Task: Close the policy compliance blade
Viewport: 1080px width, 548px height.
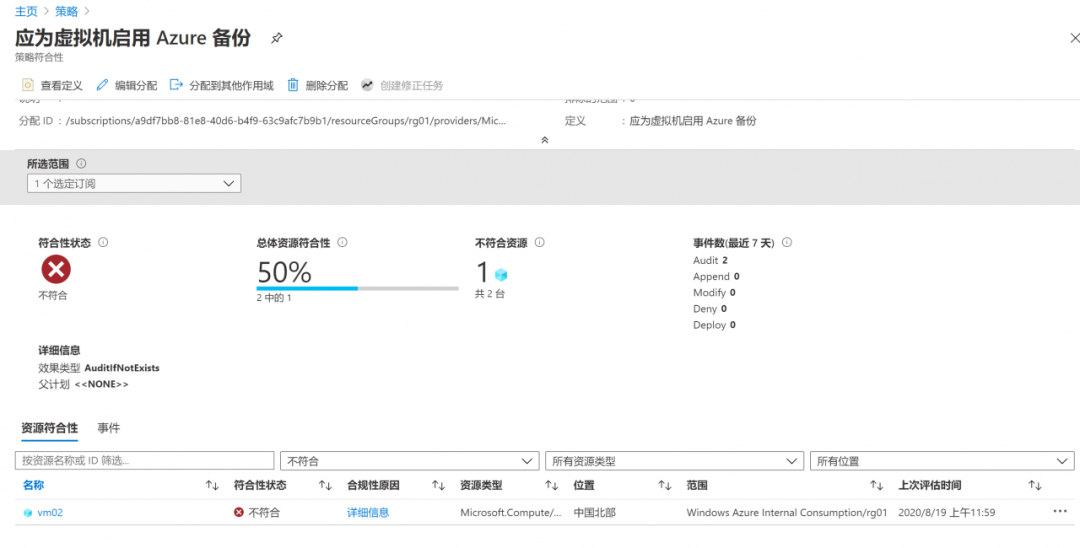Action: click(1074, 38)
